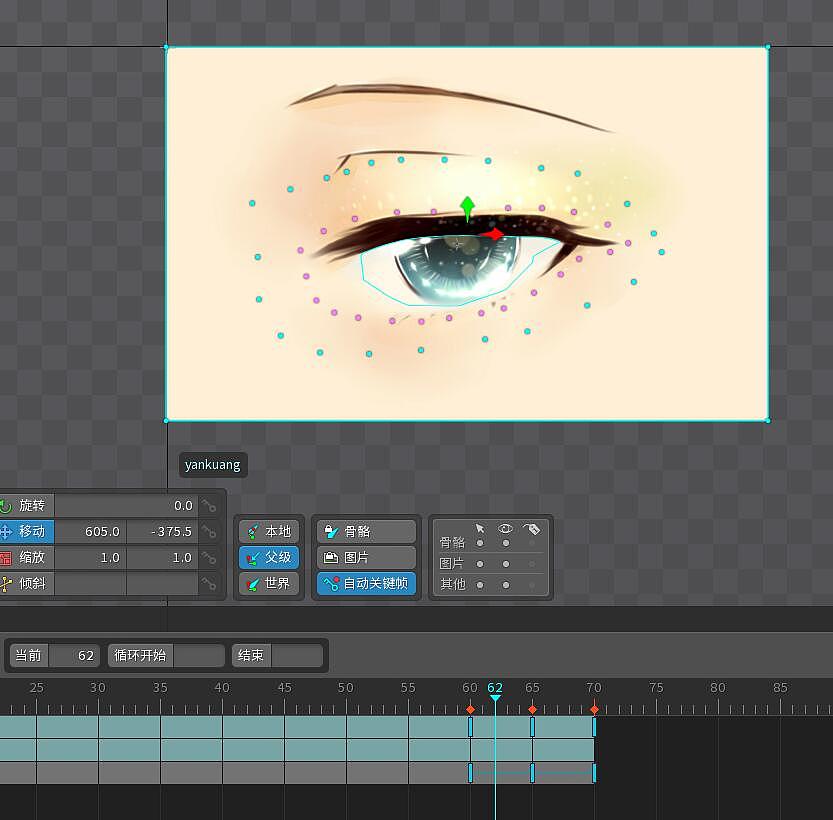Image resolution: width=833 pixels, height=820 pixels.
Task: Select the 缩放 (Scale) tool
Action: 27,558
